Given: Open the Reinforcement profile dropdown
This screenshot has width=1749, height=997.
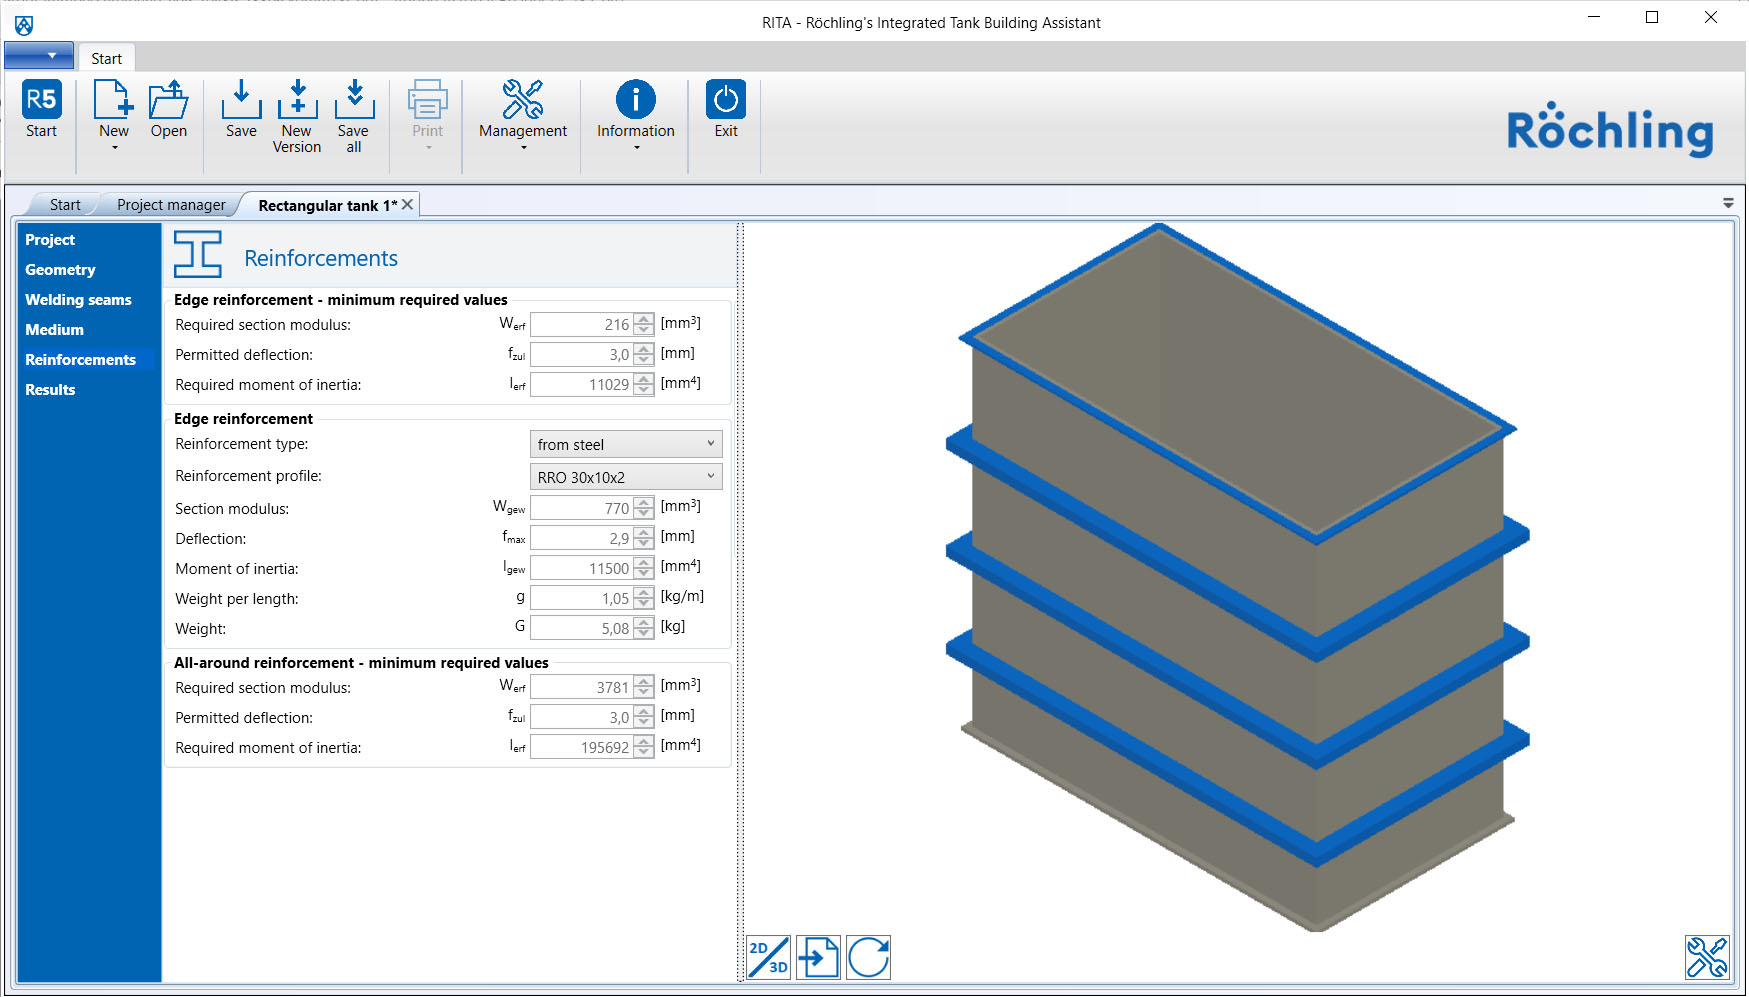Looking at the screenshot, I should pyautogui.click(x=625, y=477).
